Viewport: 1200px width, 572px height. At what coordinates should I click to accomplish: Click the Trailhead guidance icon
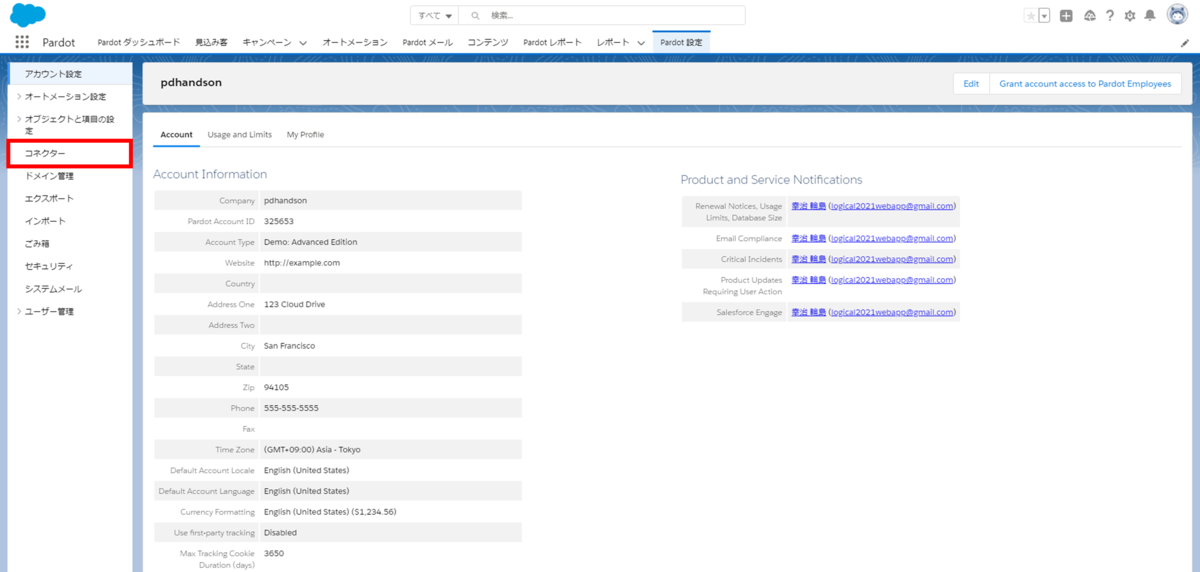[1089, 16]
